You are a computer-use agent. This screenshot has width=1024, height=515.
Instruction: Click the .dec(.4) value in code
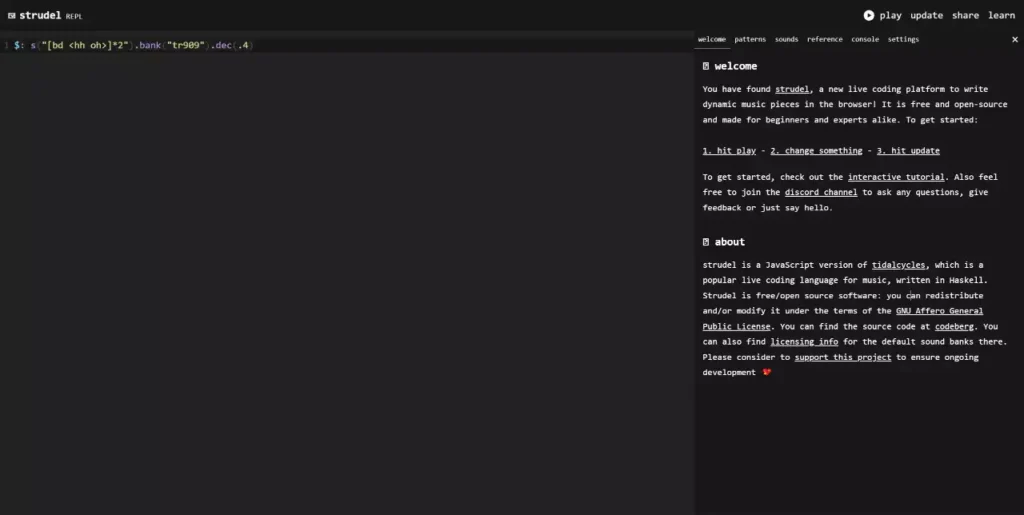coord(232,45)
